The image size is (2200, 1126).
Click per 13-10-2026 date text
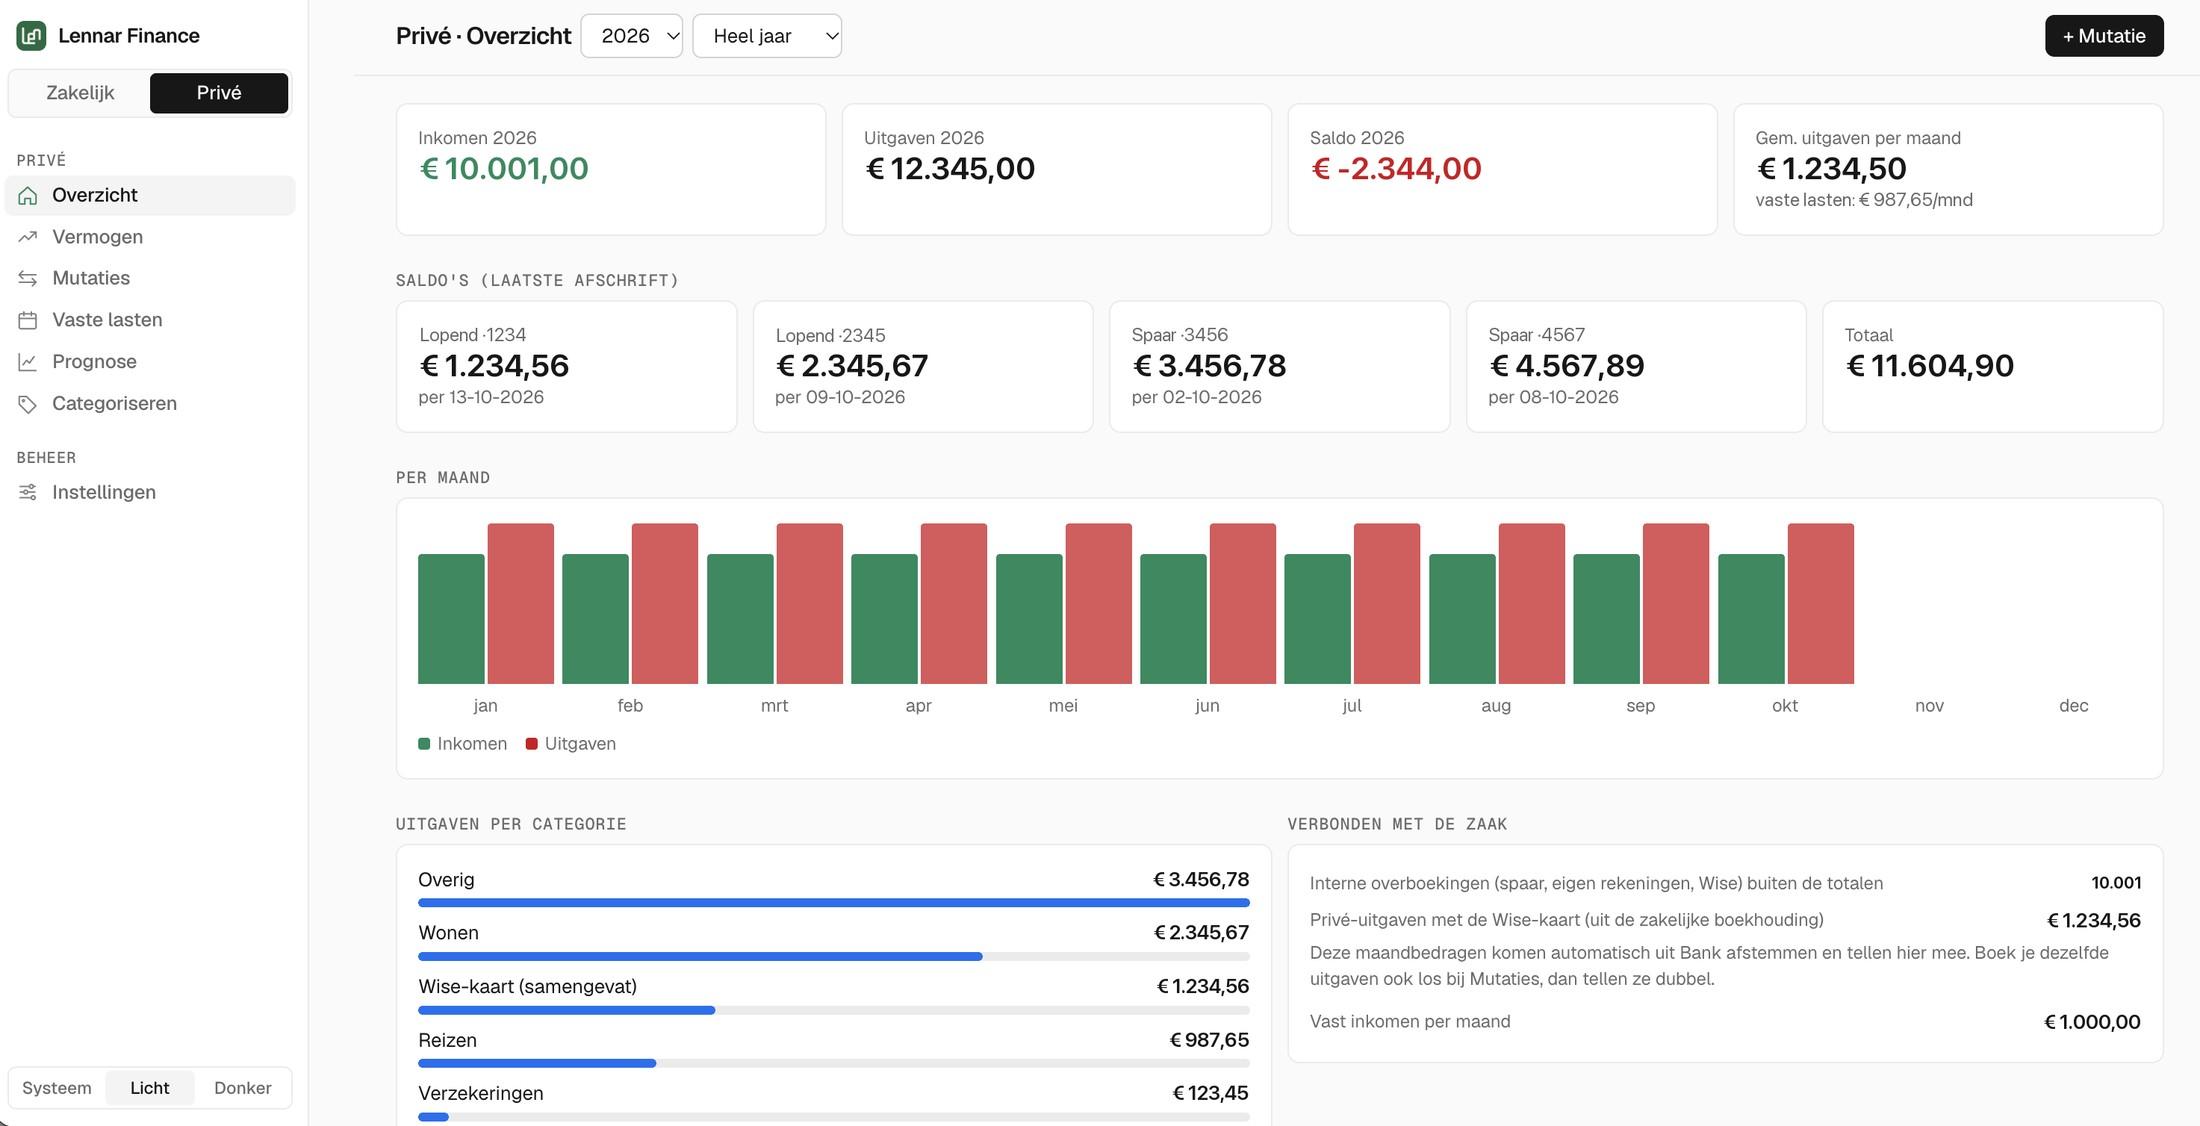pos(481,398)
